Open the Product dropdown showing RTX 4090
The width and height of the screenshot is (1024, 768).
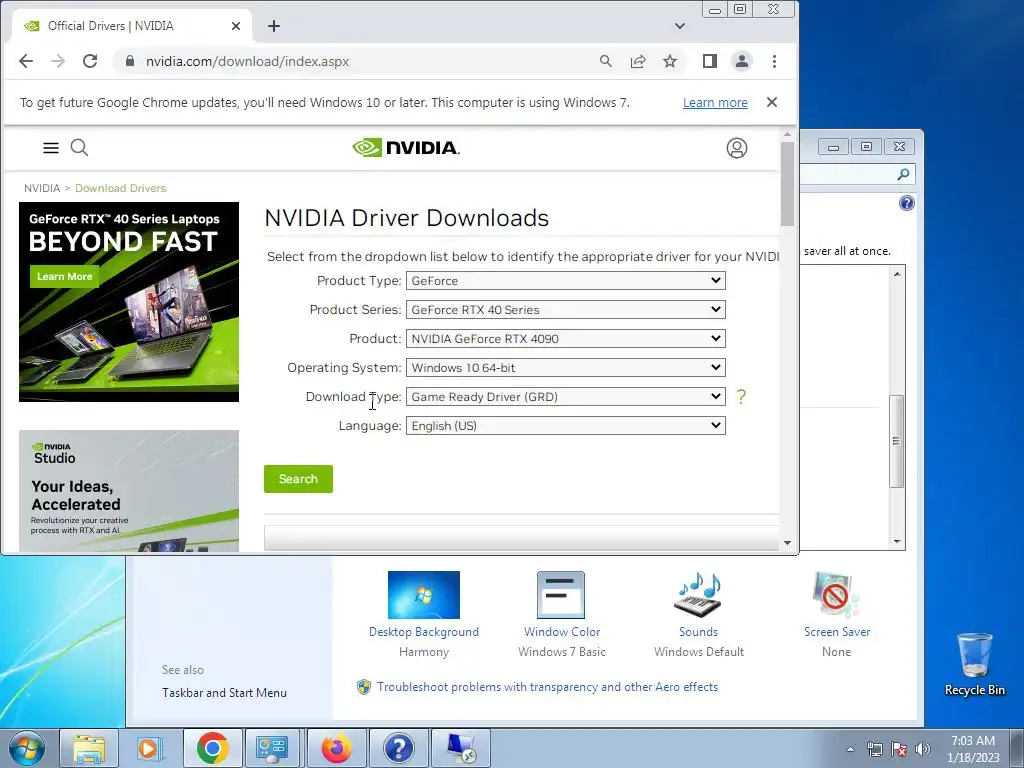click(x=566, y=338)
